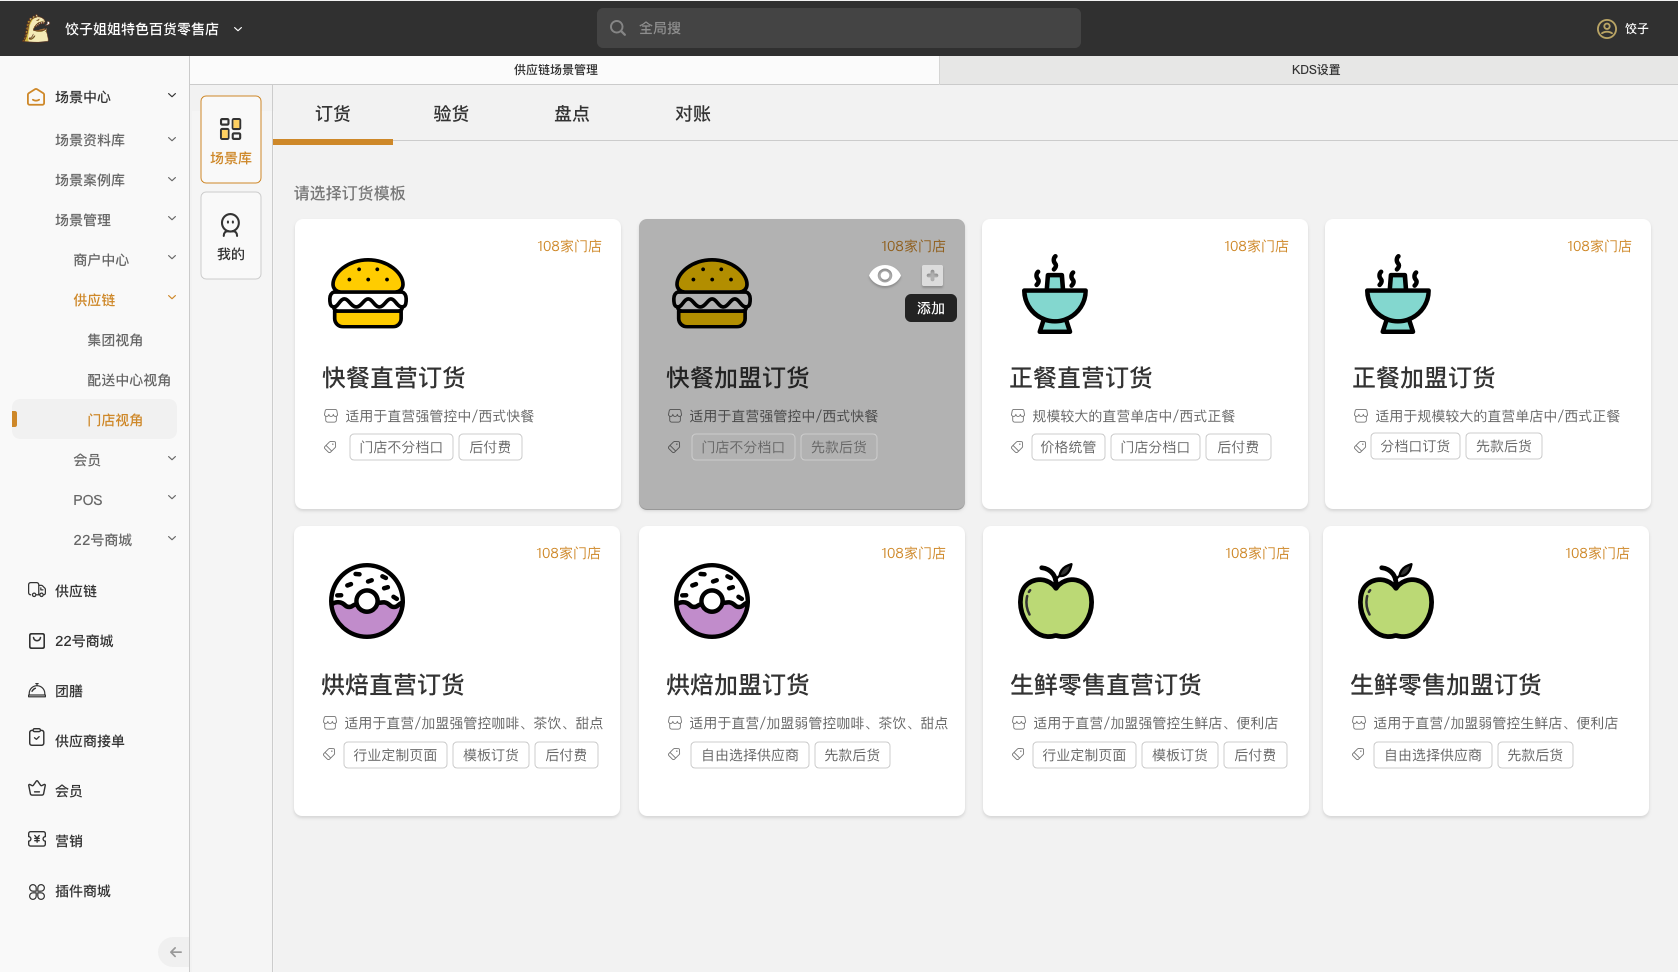Image resolution: width=1678 pixels, height=972 pixels.
Task: Switch to the 验货 tab
Action: [451, 114]
